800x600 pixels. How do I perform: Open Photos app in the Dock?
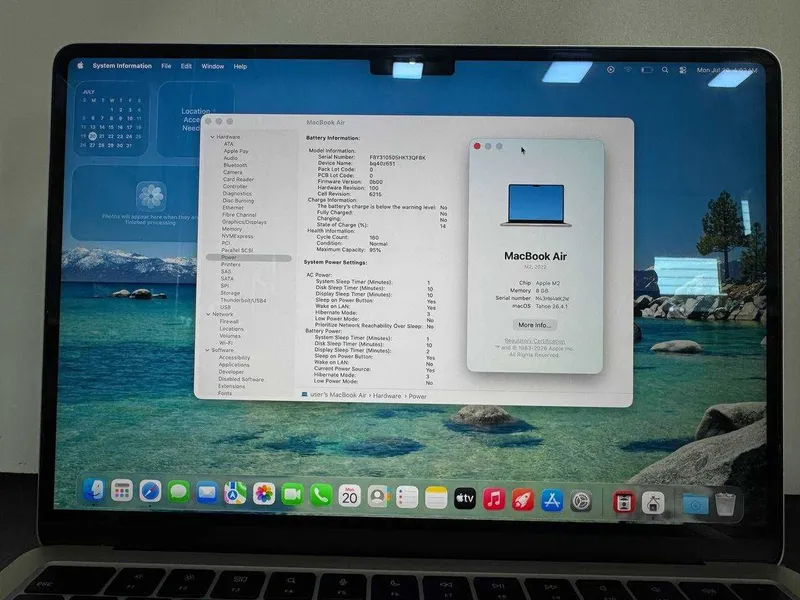[264, 494]
